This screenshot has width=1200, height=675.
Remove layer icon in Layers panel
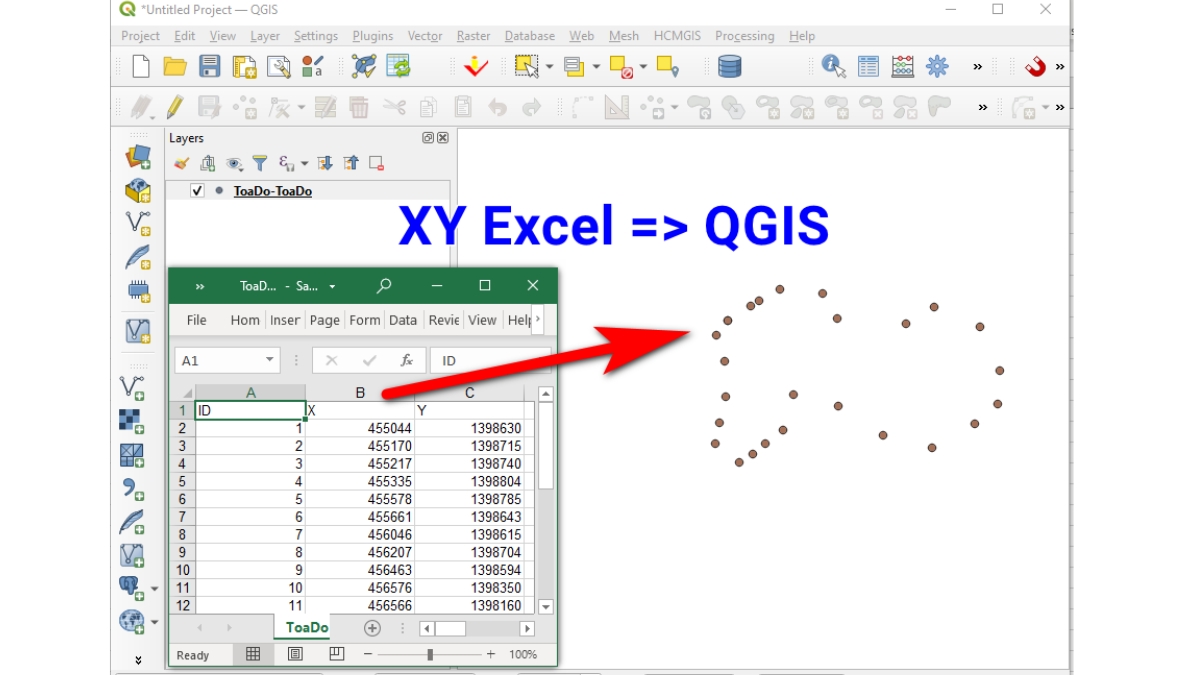coord(376,163)
